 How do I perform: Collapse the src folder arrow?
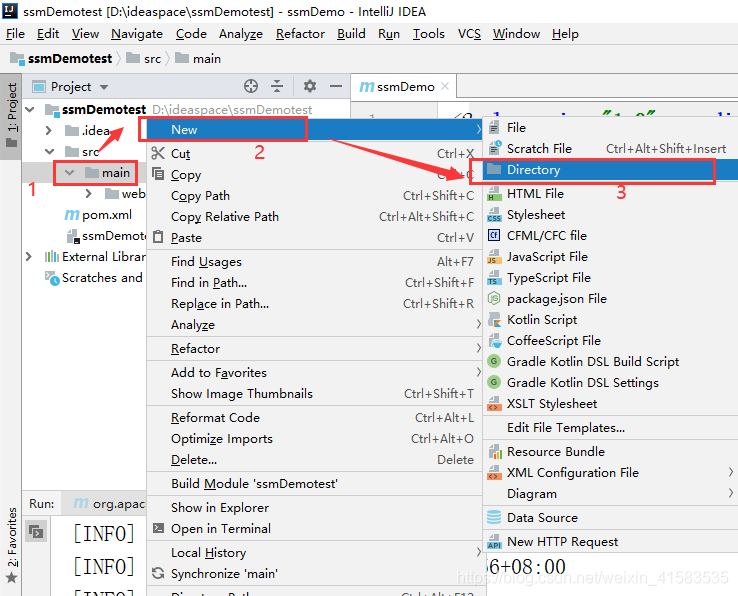49,152
